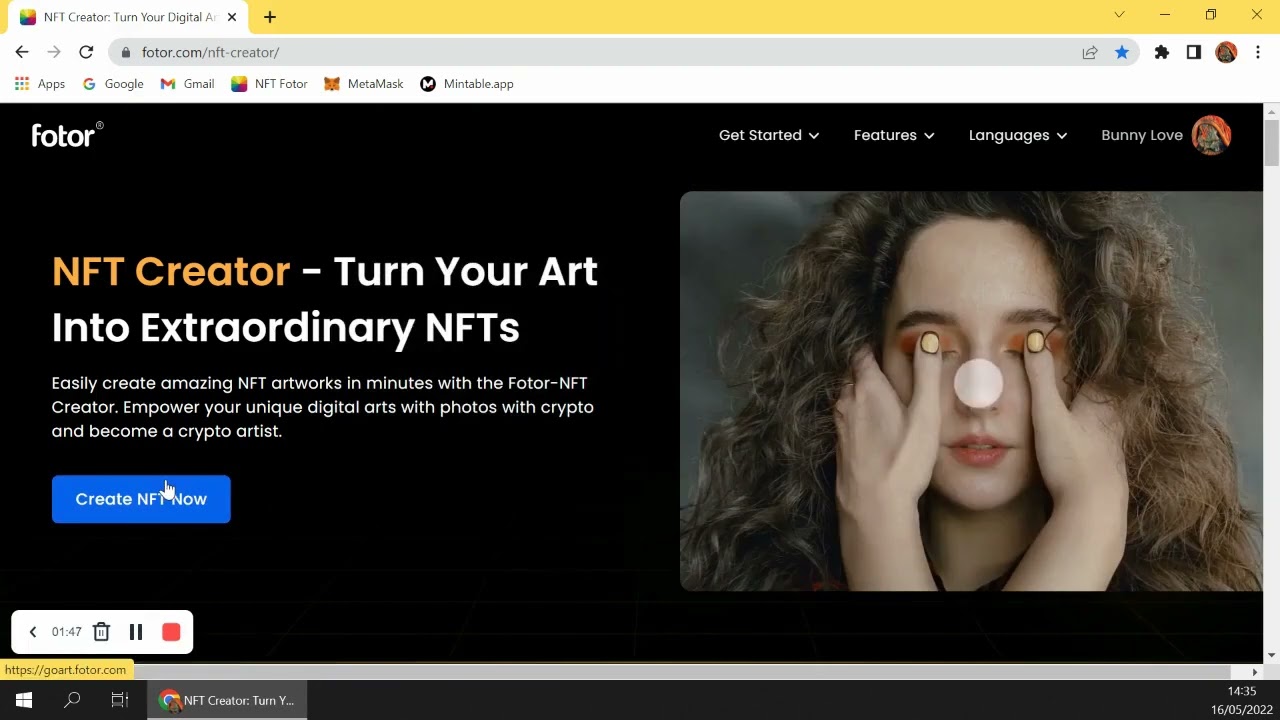Go back in browser history
Viewport: 1280px width, 720px height.
click(x=22, y=52)
